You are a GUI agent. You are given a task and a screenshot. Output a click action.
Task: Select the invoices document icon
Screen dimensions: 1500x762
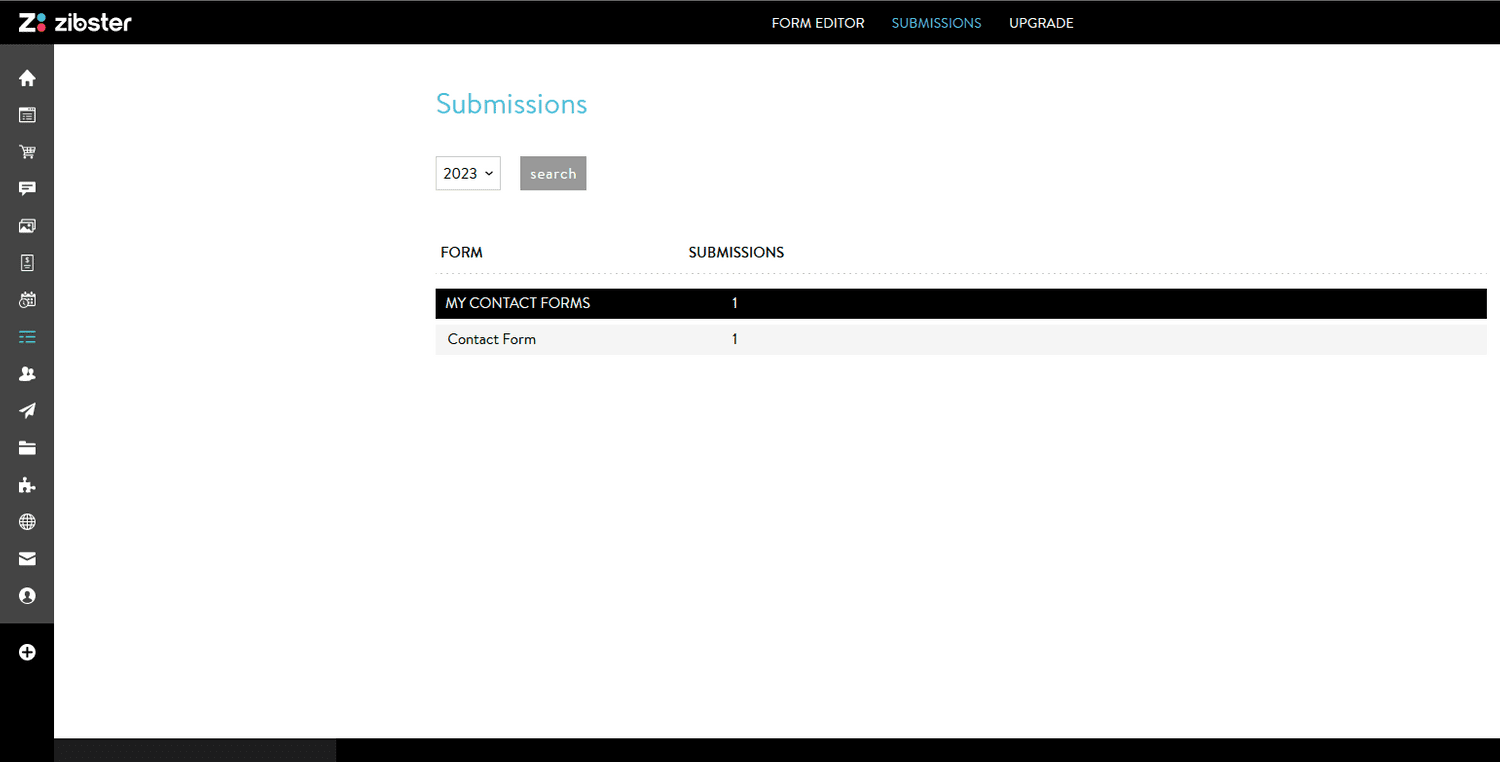[x=27, y=262]
